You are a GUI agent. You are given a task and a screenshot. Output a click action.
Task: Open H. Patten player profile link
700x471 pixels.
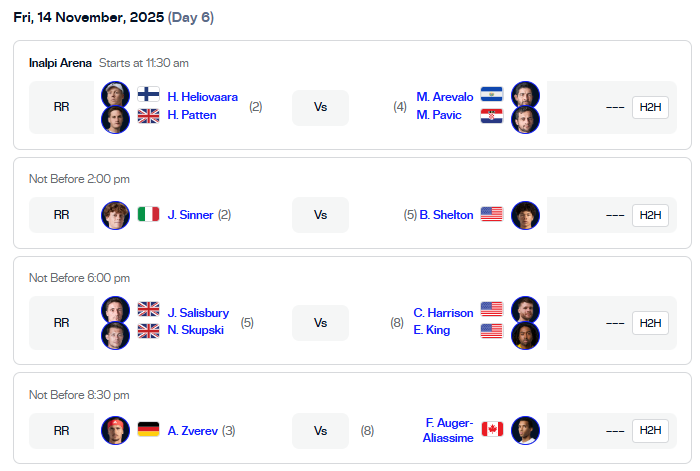pos(192,115)
